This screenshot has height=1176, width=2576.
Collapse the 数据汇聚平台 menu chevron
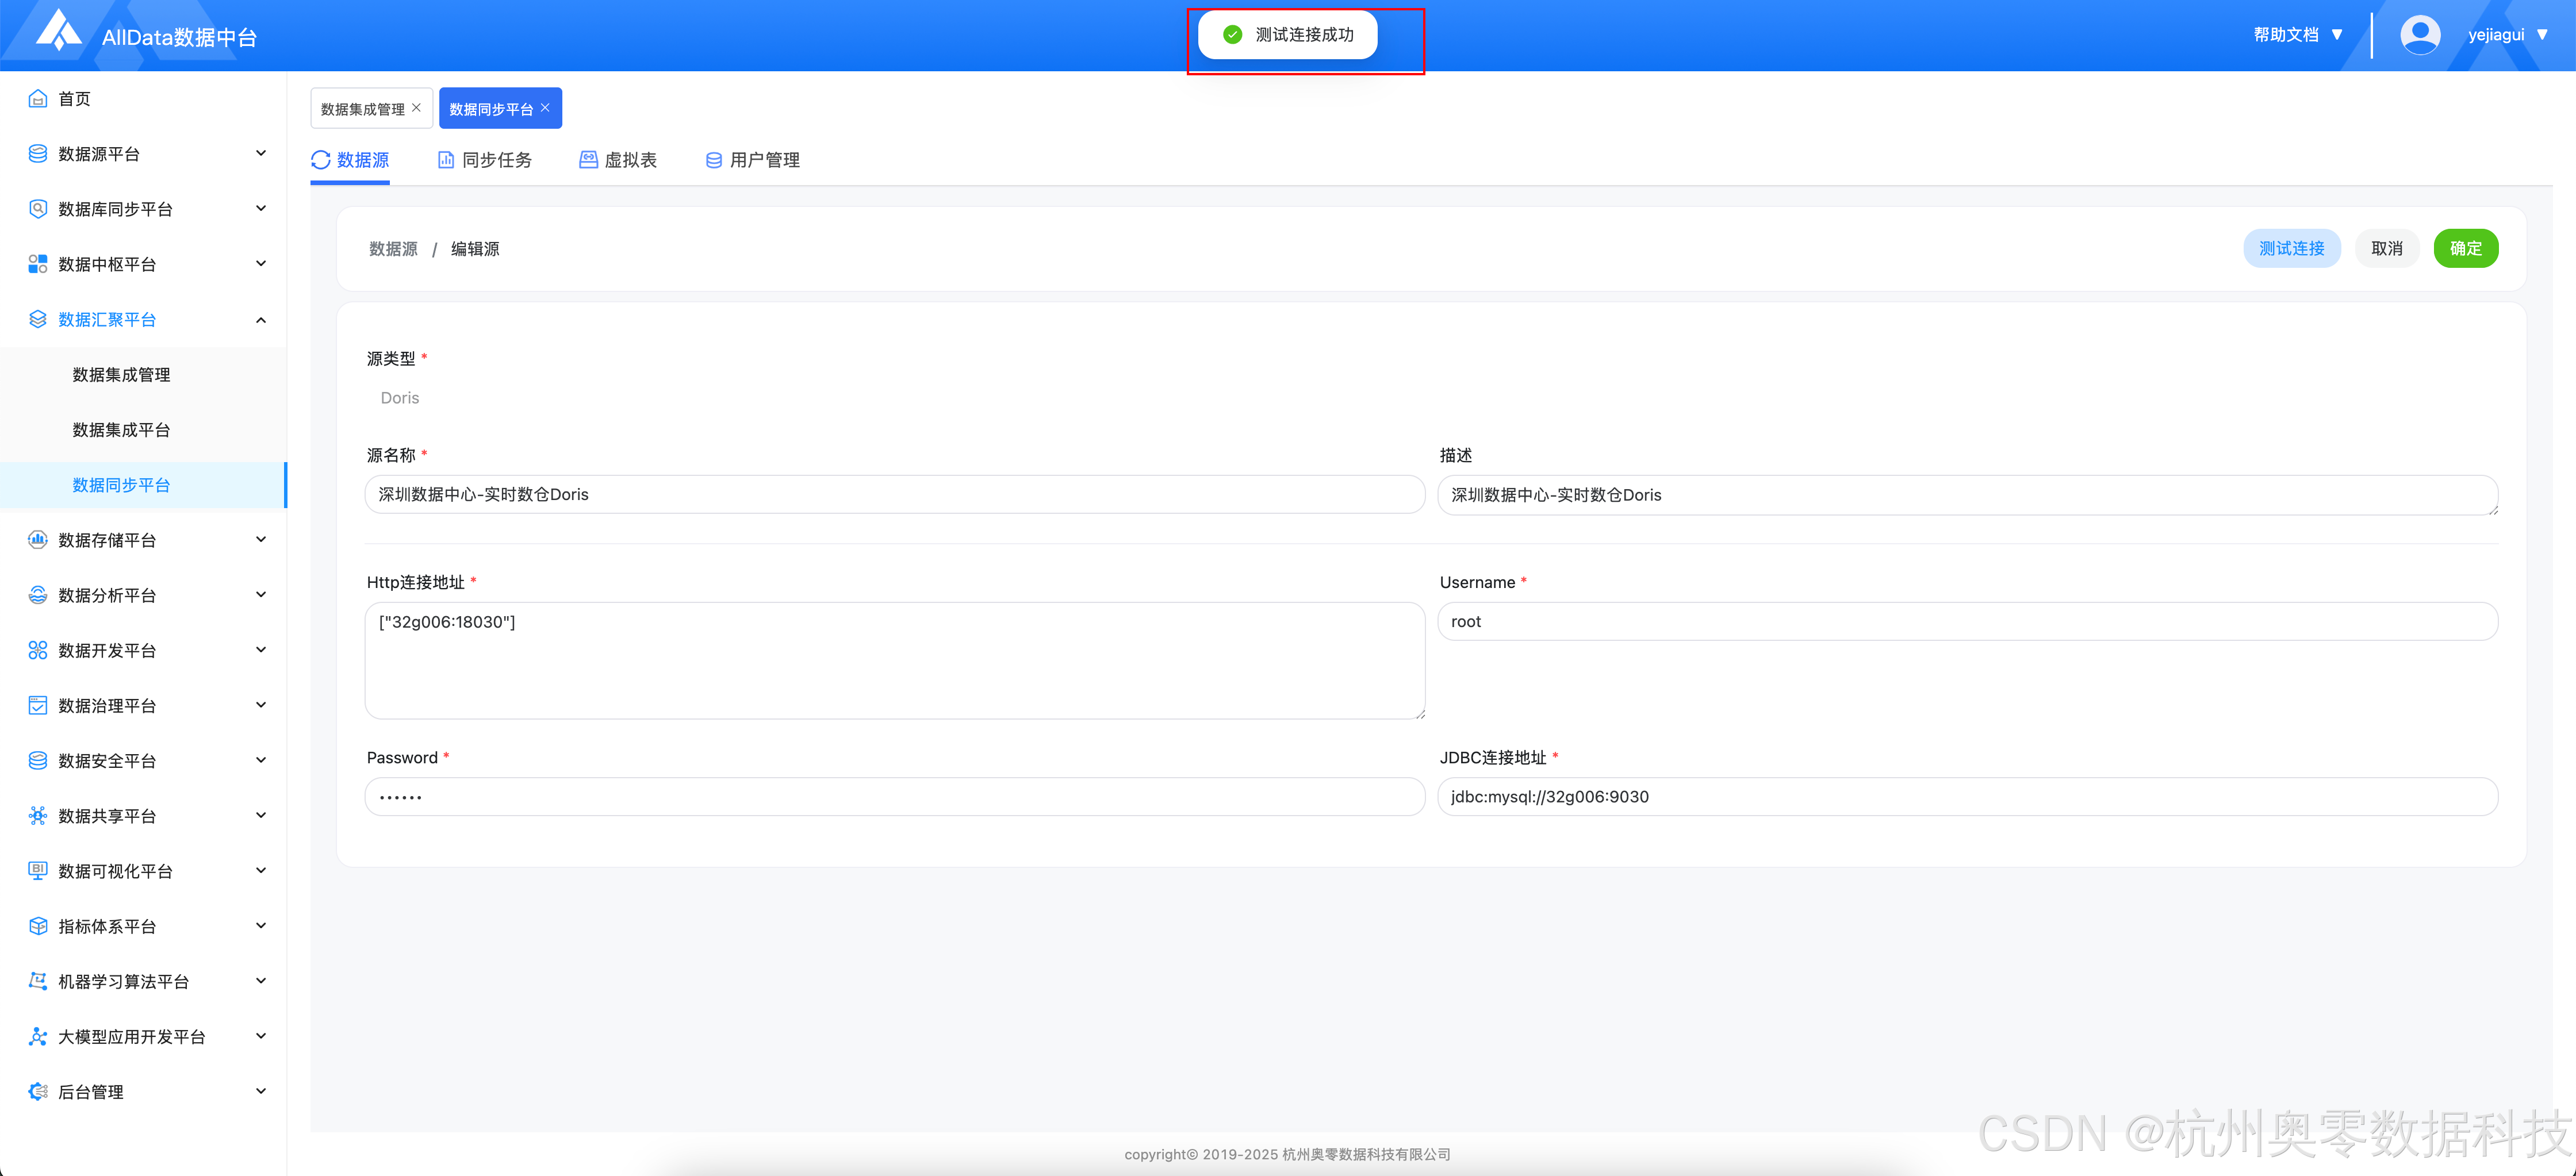(261, 320)
